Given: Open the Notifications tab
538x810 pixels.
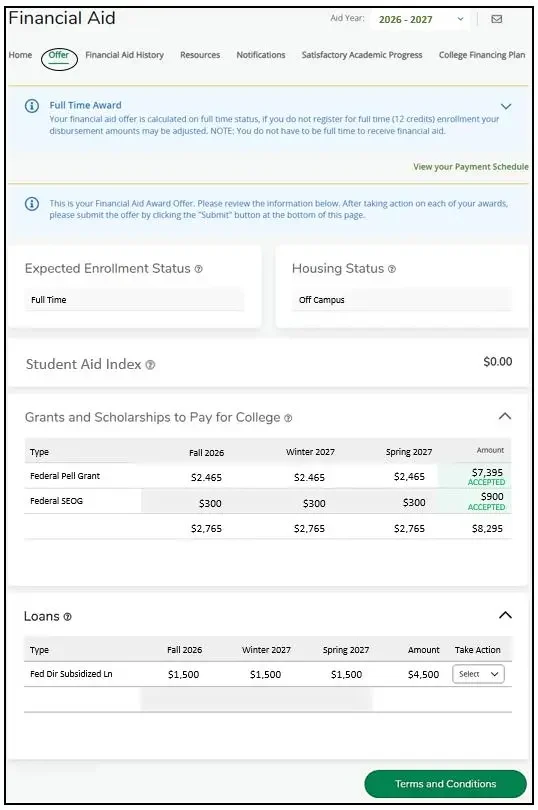Looking at the screenshot, I should tap(261, 55).
